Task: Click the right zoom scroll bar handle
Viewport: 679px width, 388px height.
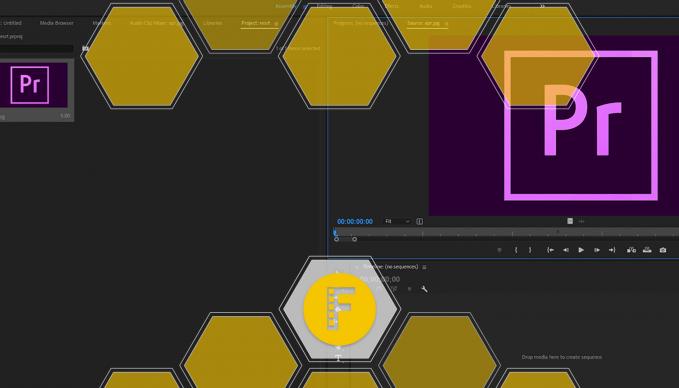Action: [355, 239]
